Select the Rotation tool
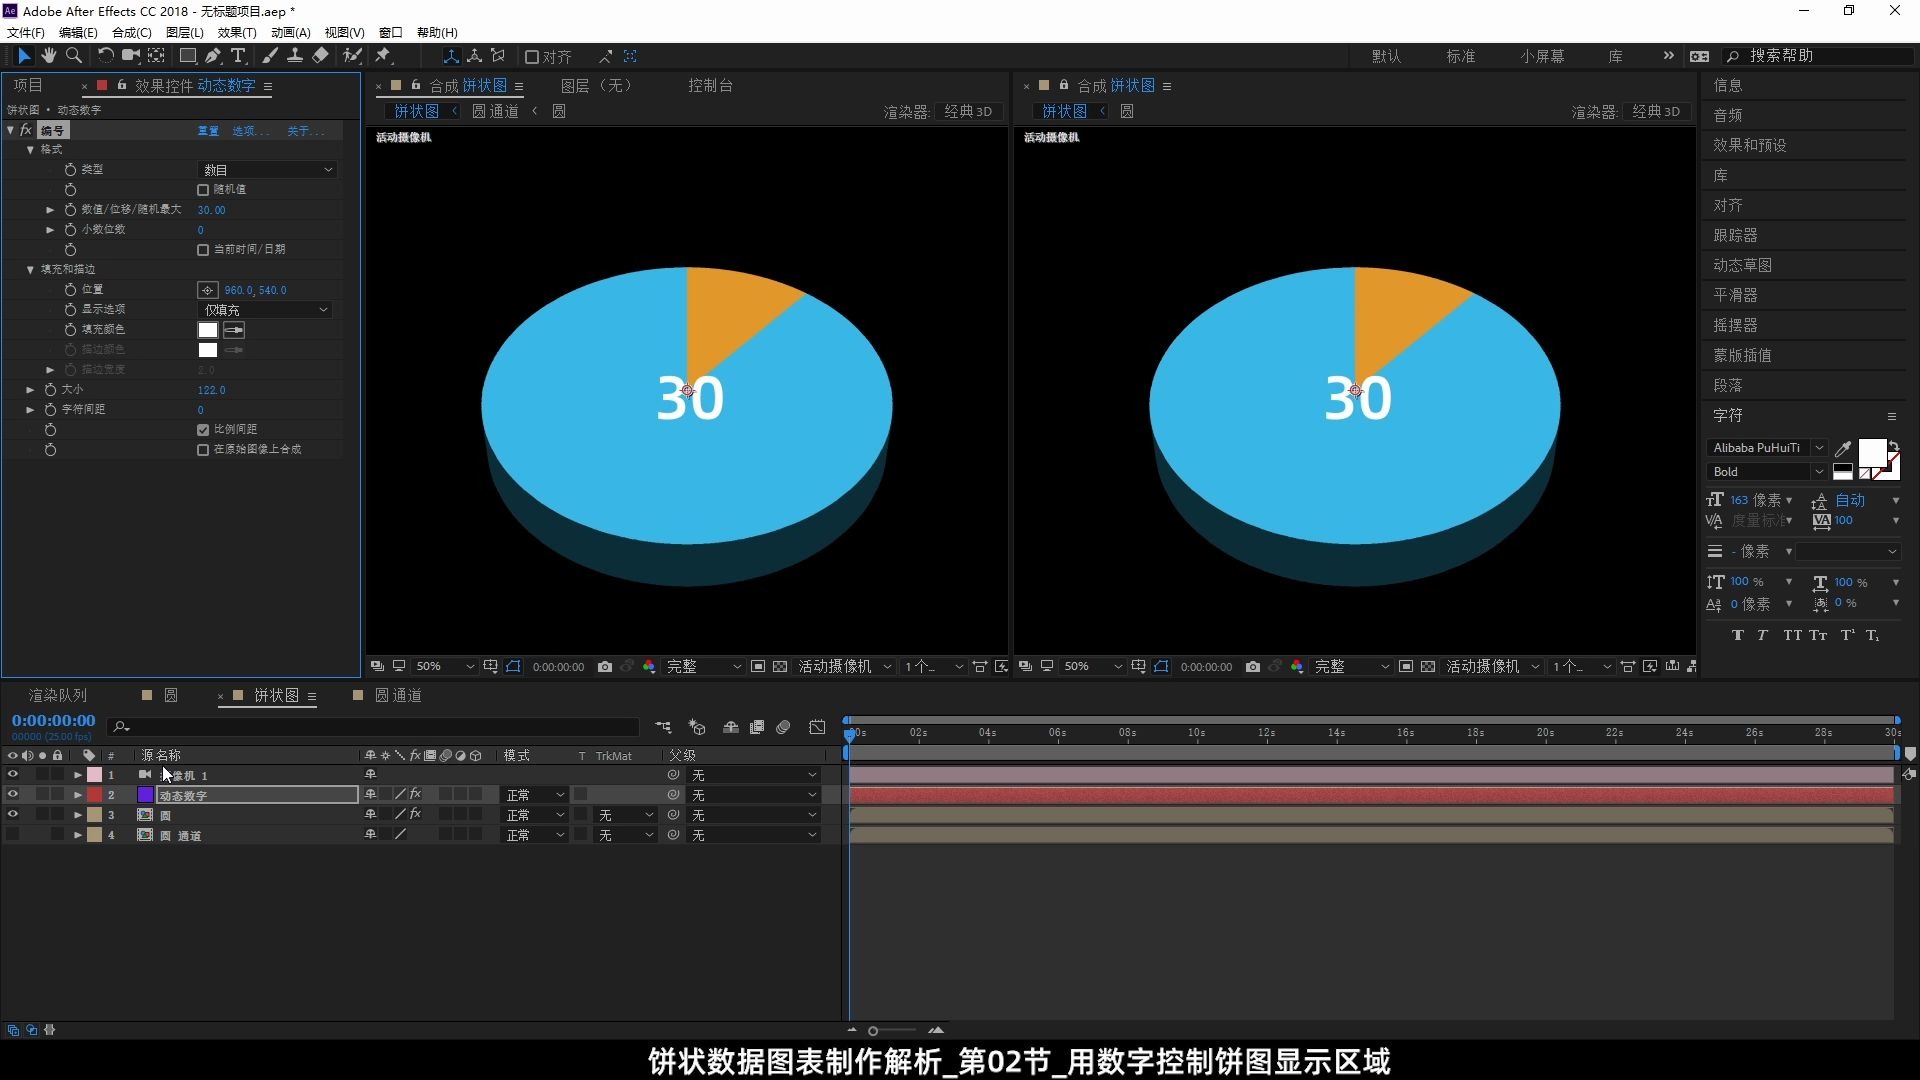Viewport: 1920px width, 1080px height. point(105,56)
